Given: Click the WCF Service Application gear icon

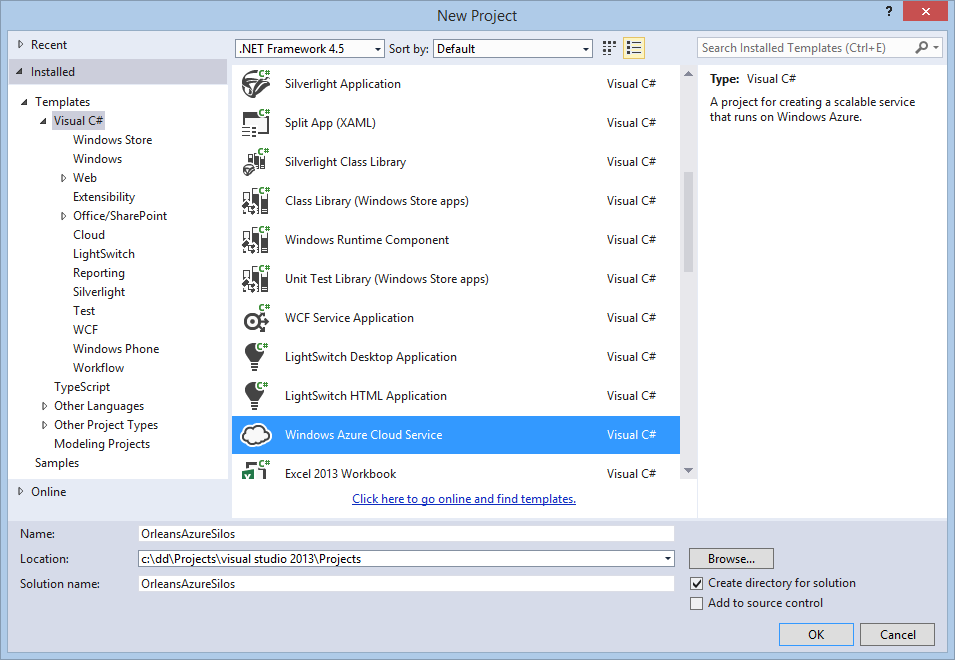Looking at the screenshot, I should (256, 318).
